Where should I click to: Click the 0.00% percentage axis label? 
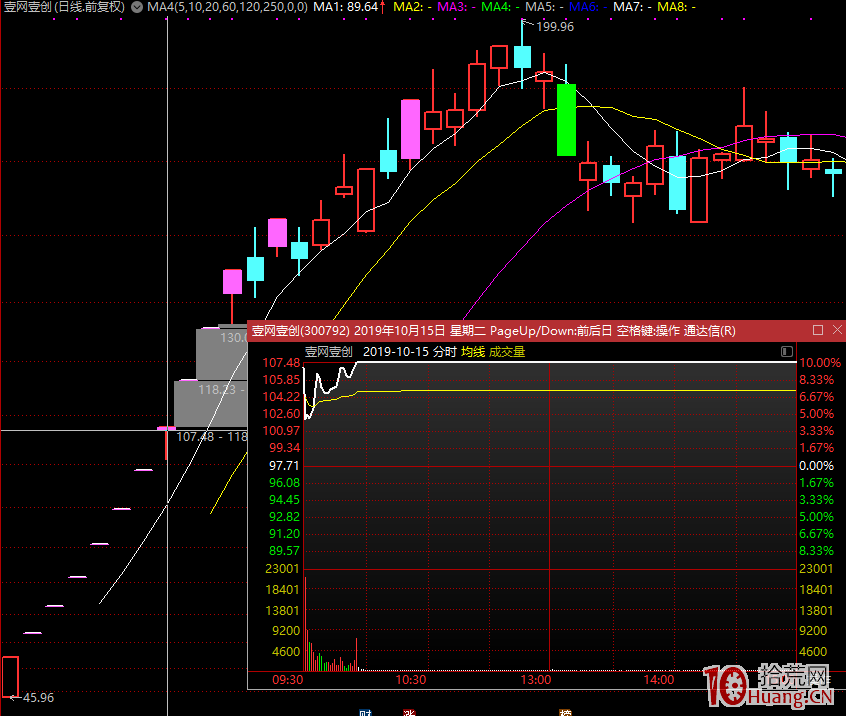pos(816,465)
